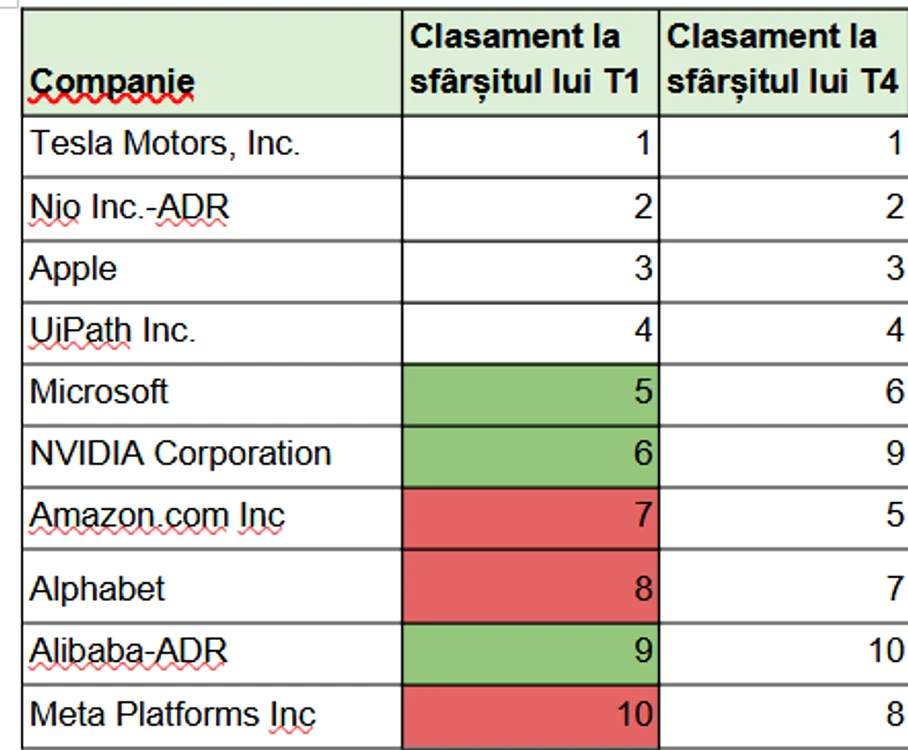Select the Tesla Motors, Inc. cell
Image resolution: width=908 pixels, height=750 pixels.
[212, 147]
